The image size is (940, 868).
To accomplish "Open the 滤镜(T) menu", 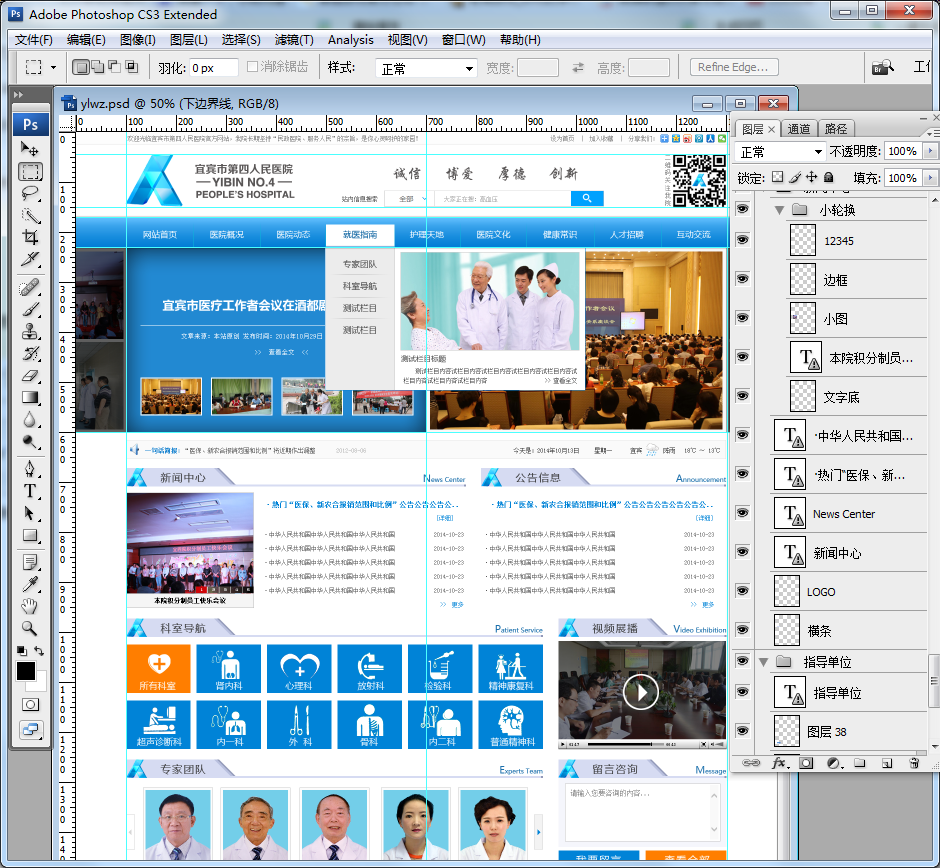I will pos(294,40).
